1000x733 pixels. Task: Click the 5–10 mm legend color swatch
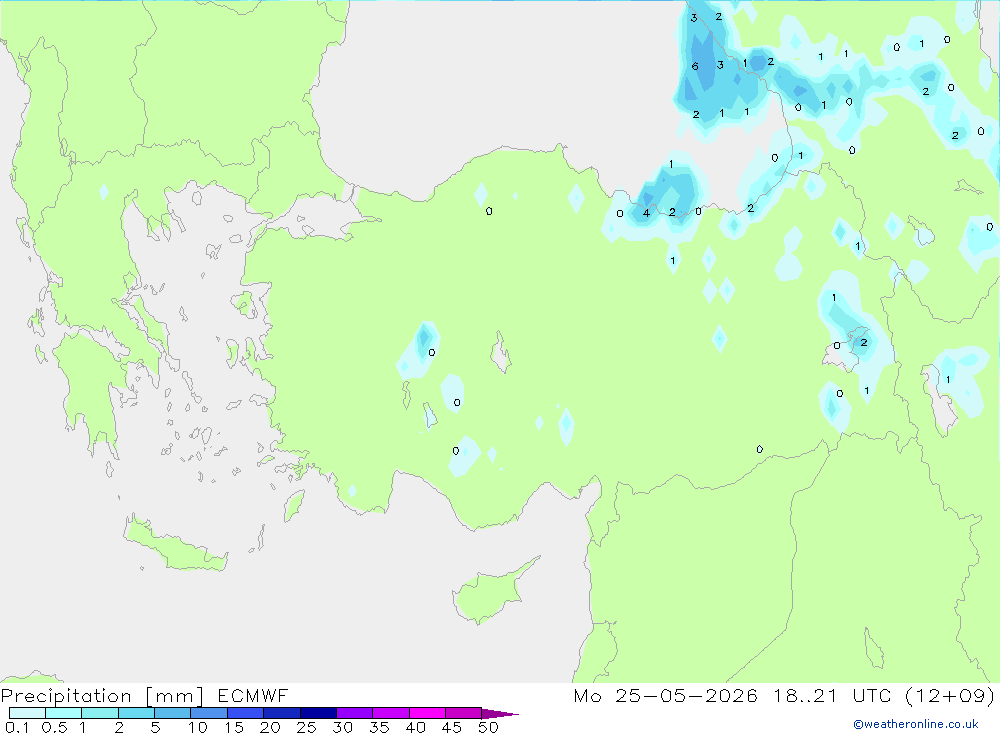[x=172, y=713]
